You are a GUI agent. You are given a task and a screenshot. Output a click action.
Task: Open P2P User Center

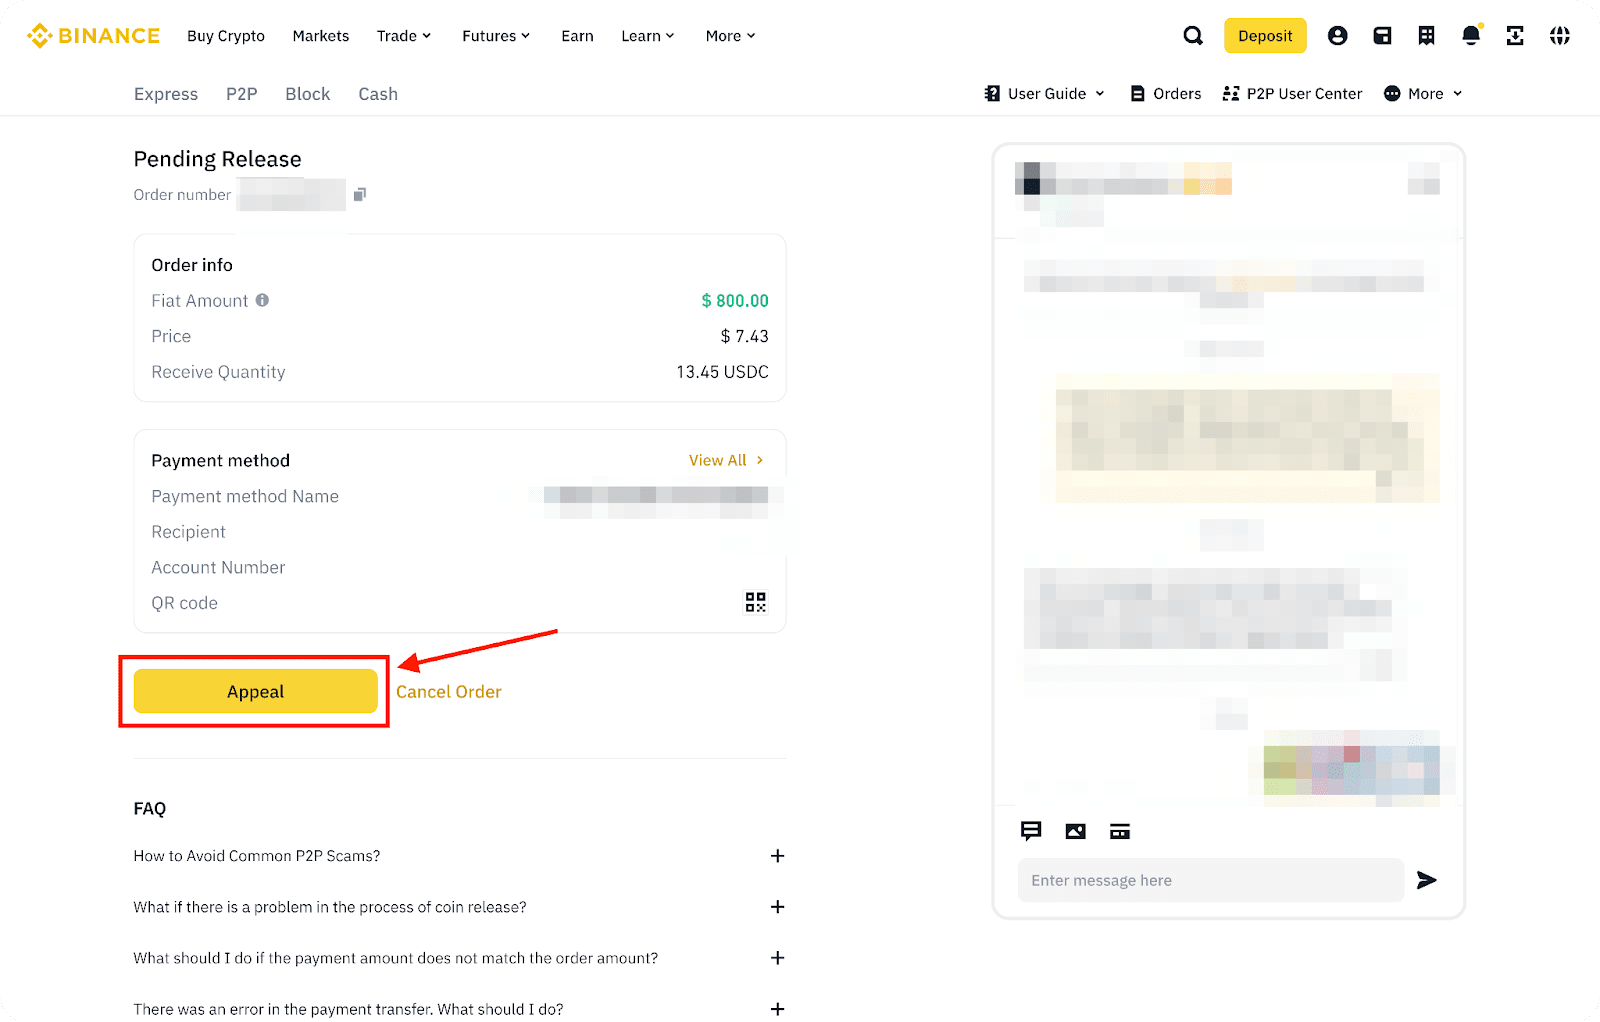[x=1304, y=93]
